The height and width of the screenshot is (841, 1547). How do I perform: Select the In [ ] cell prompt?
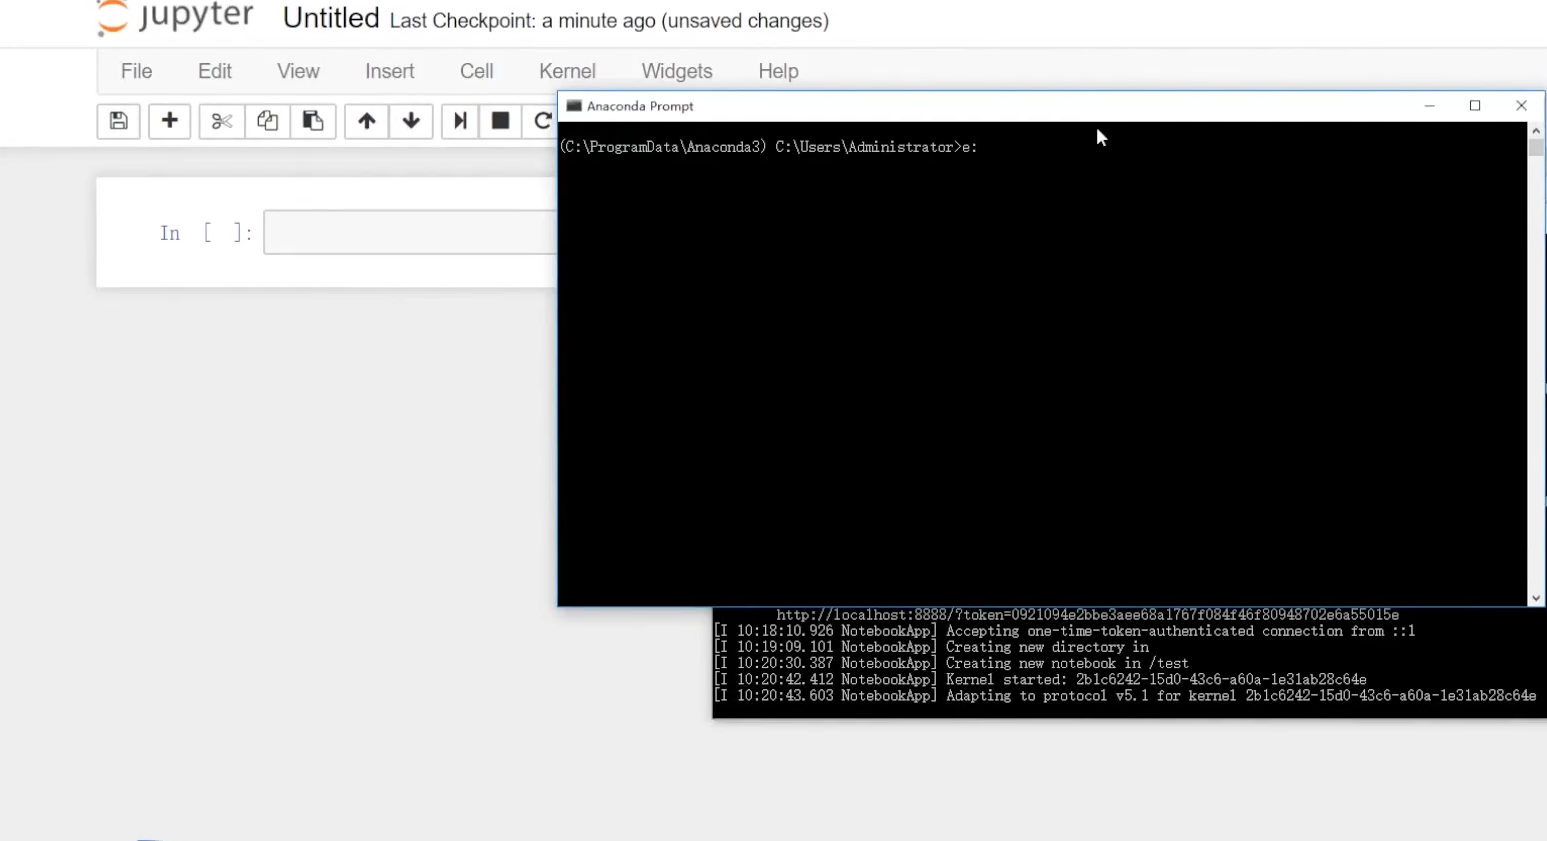[x=206, y=233]
